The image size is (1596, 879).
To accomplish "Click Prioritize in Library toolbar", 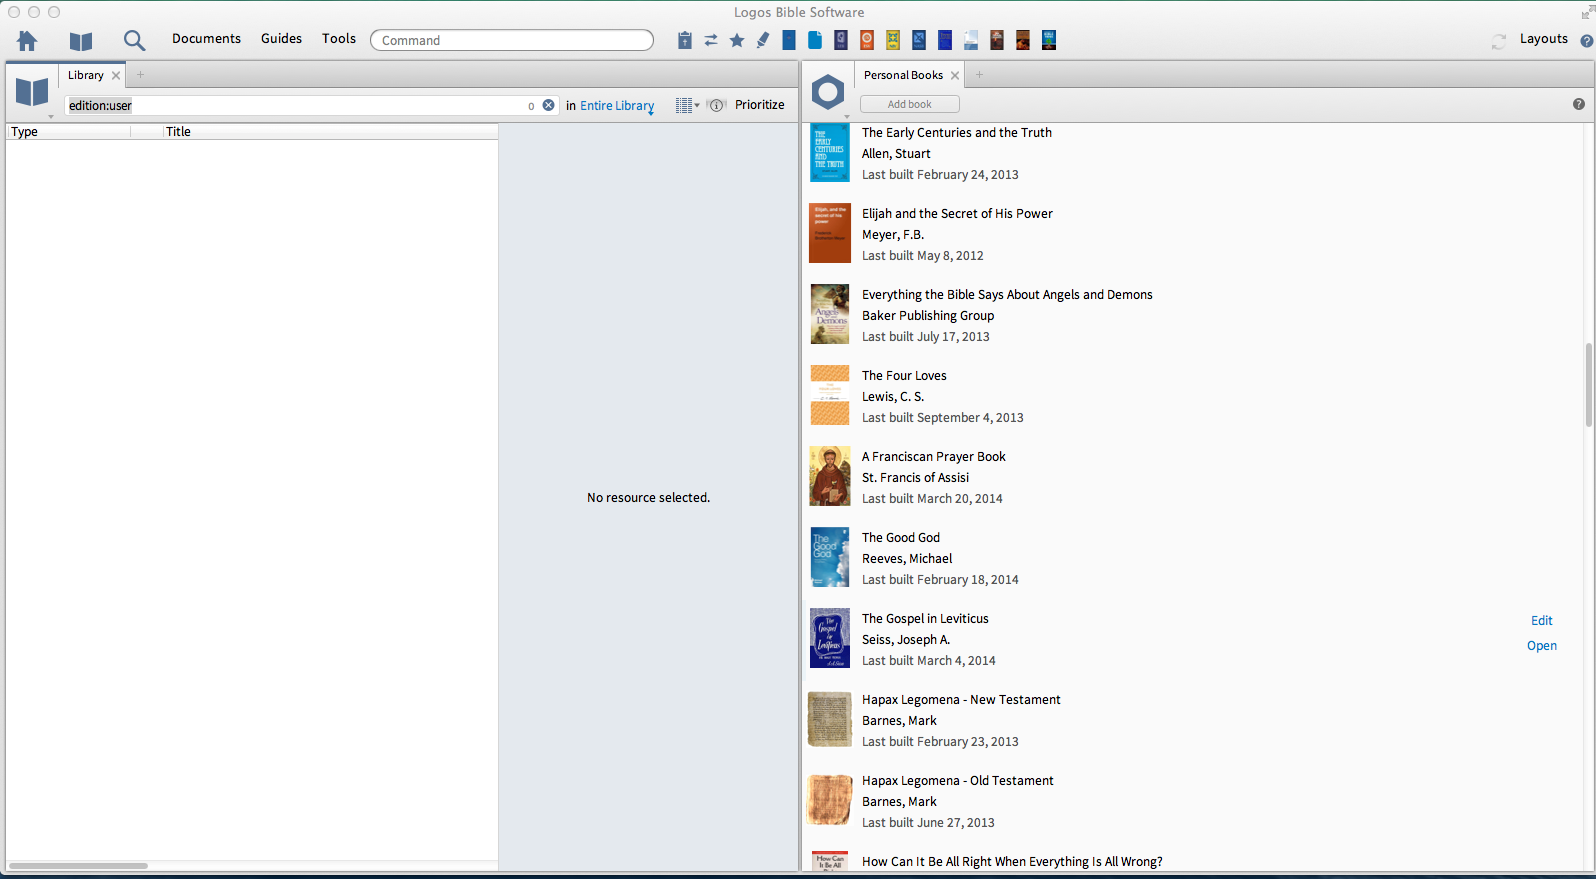I will click(760, 105).
